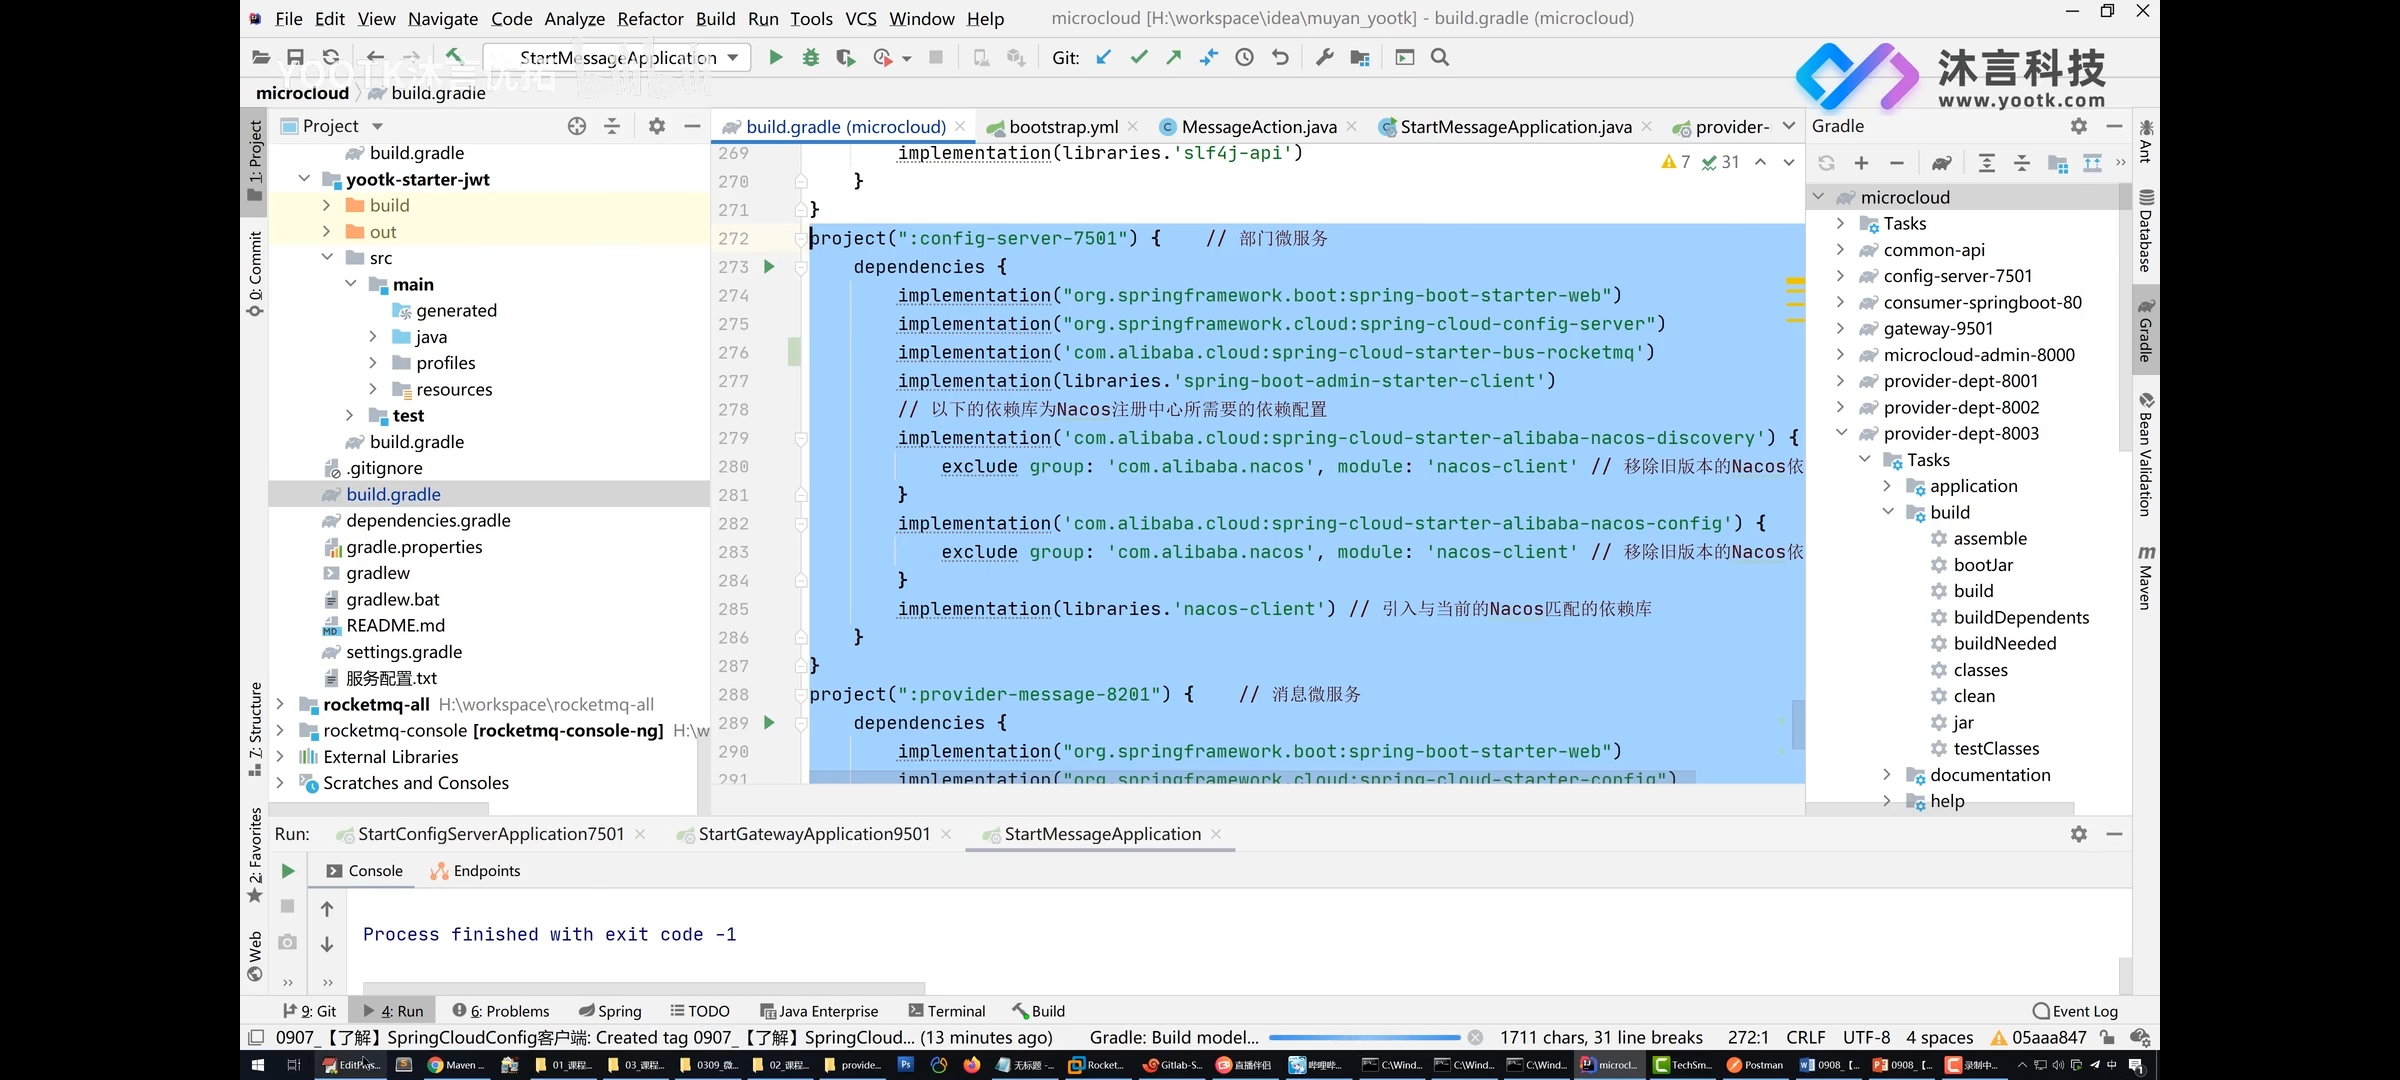Push commits with Git green arrow

(x=1173, y=58)
